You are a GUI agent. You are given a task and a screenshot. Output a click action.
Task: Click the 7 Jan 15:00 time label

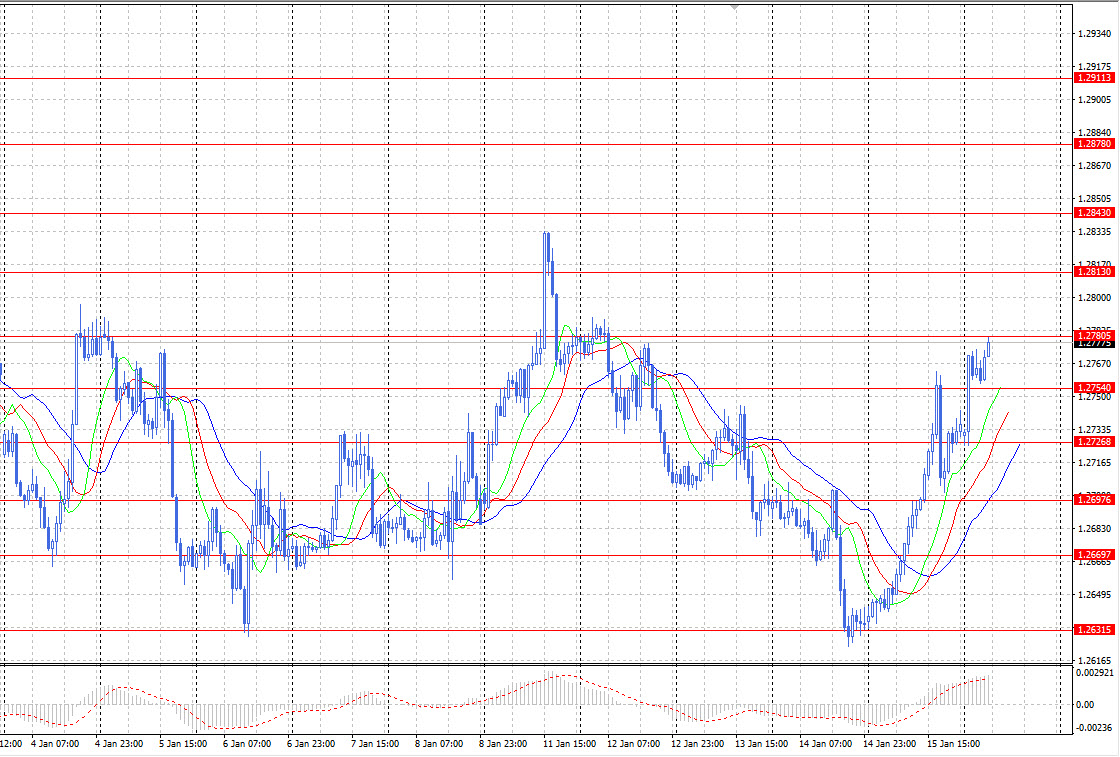coord(375,744)
